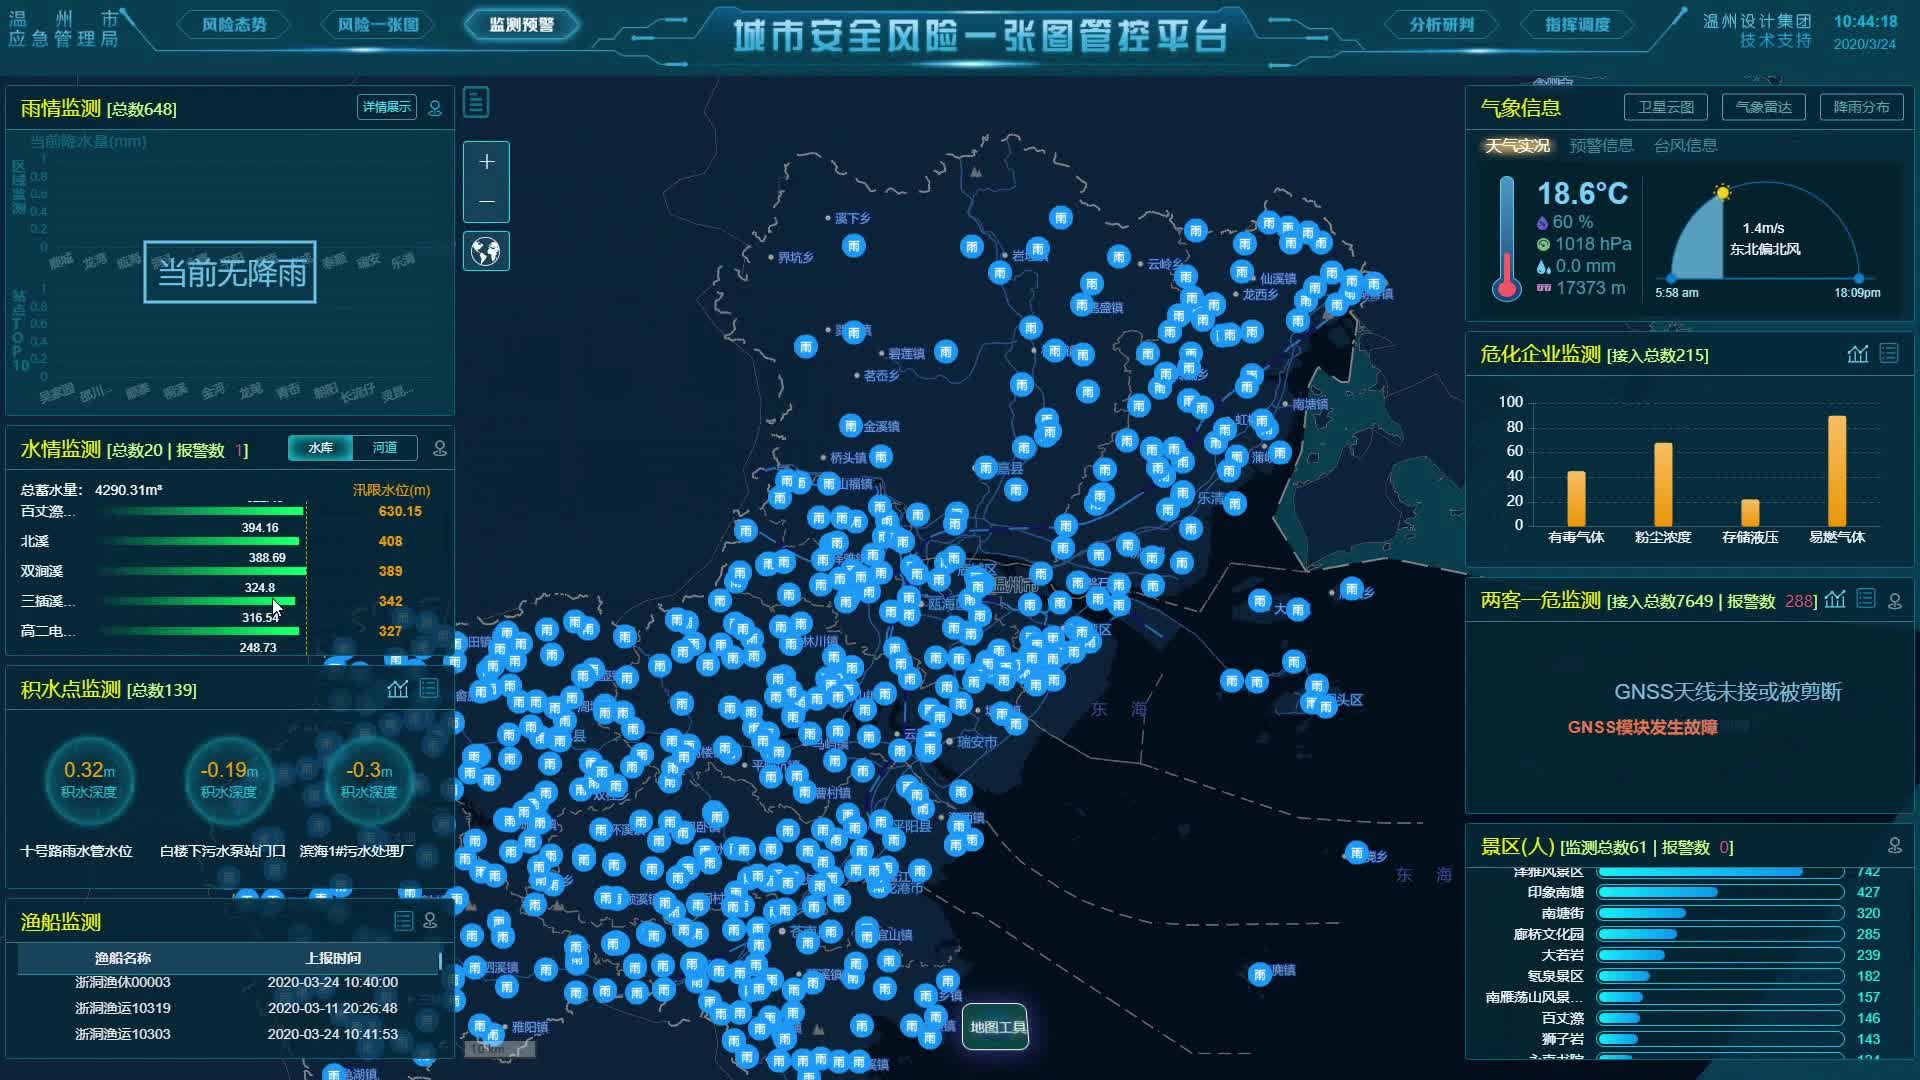1920x1080 pixels.
Task: Switch water monitoring to 河道
Action: (385, 448)
